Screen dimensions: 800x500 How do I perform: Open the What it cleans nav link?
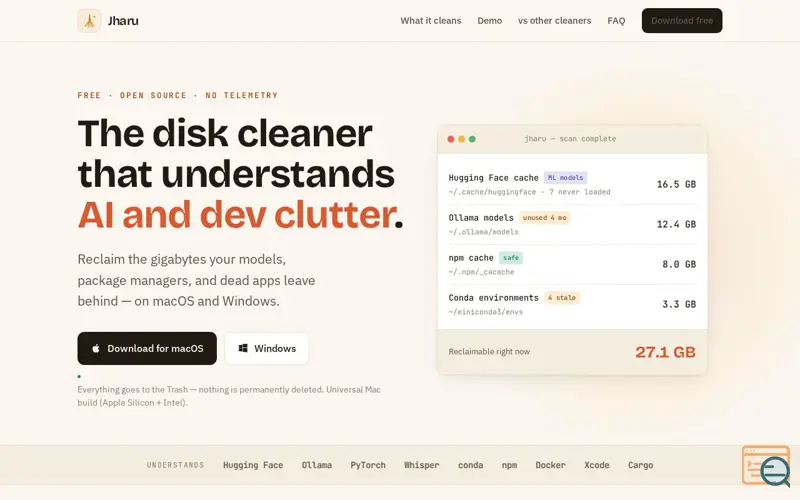tap(431, 21)
